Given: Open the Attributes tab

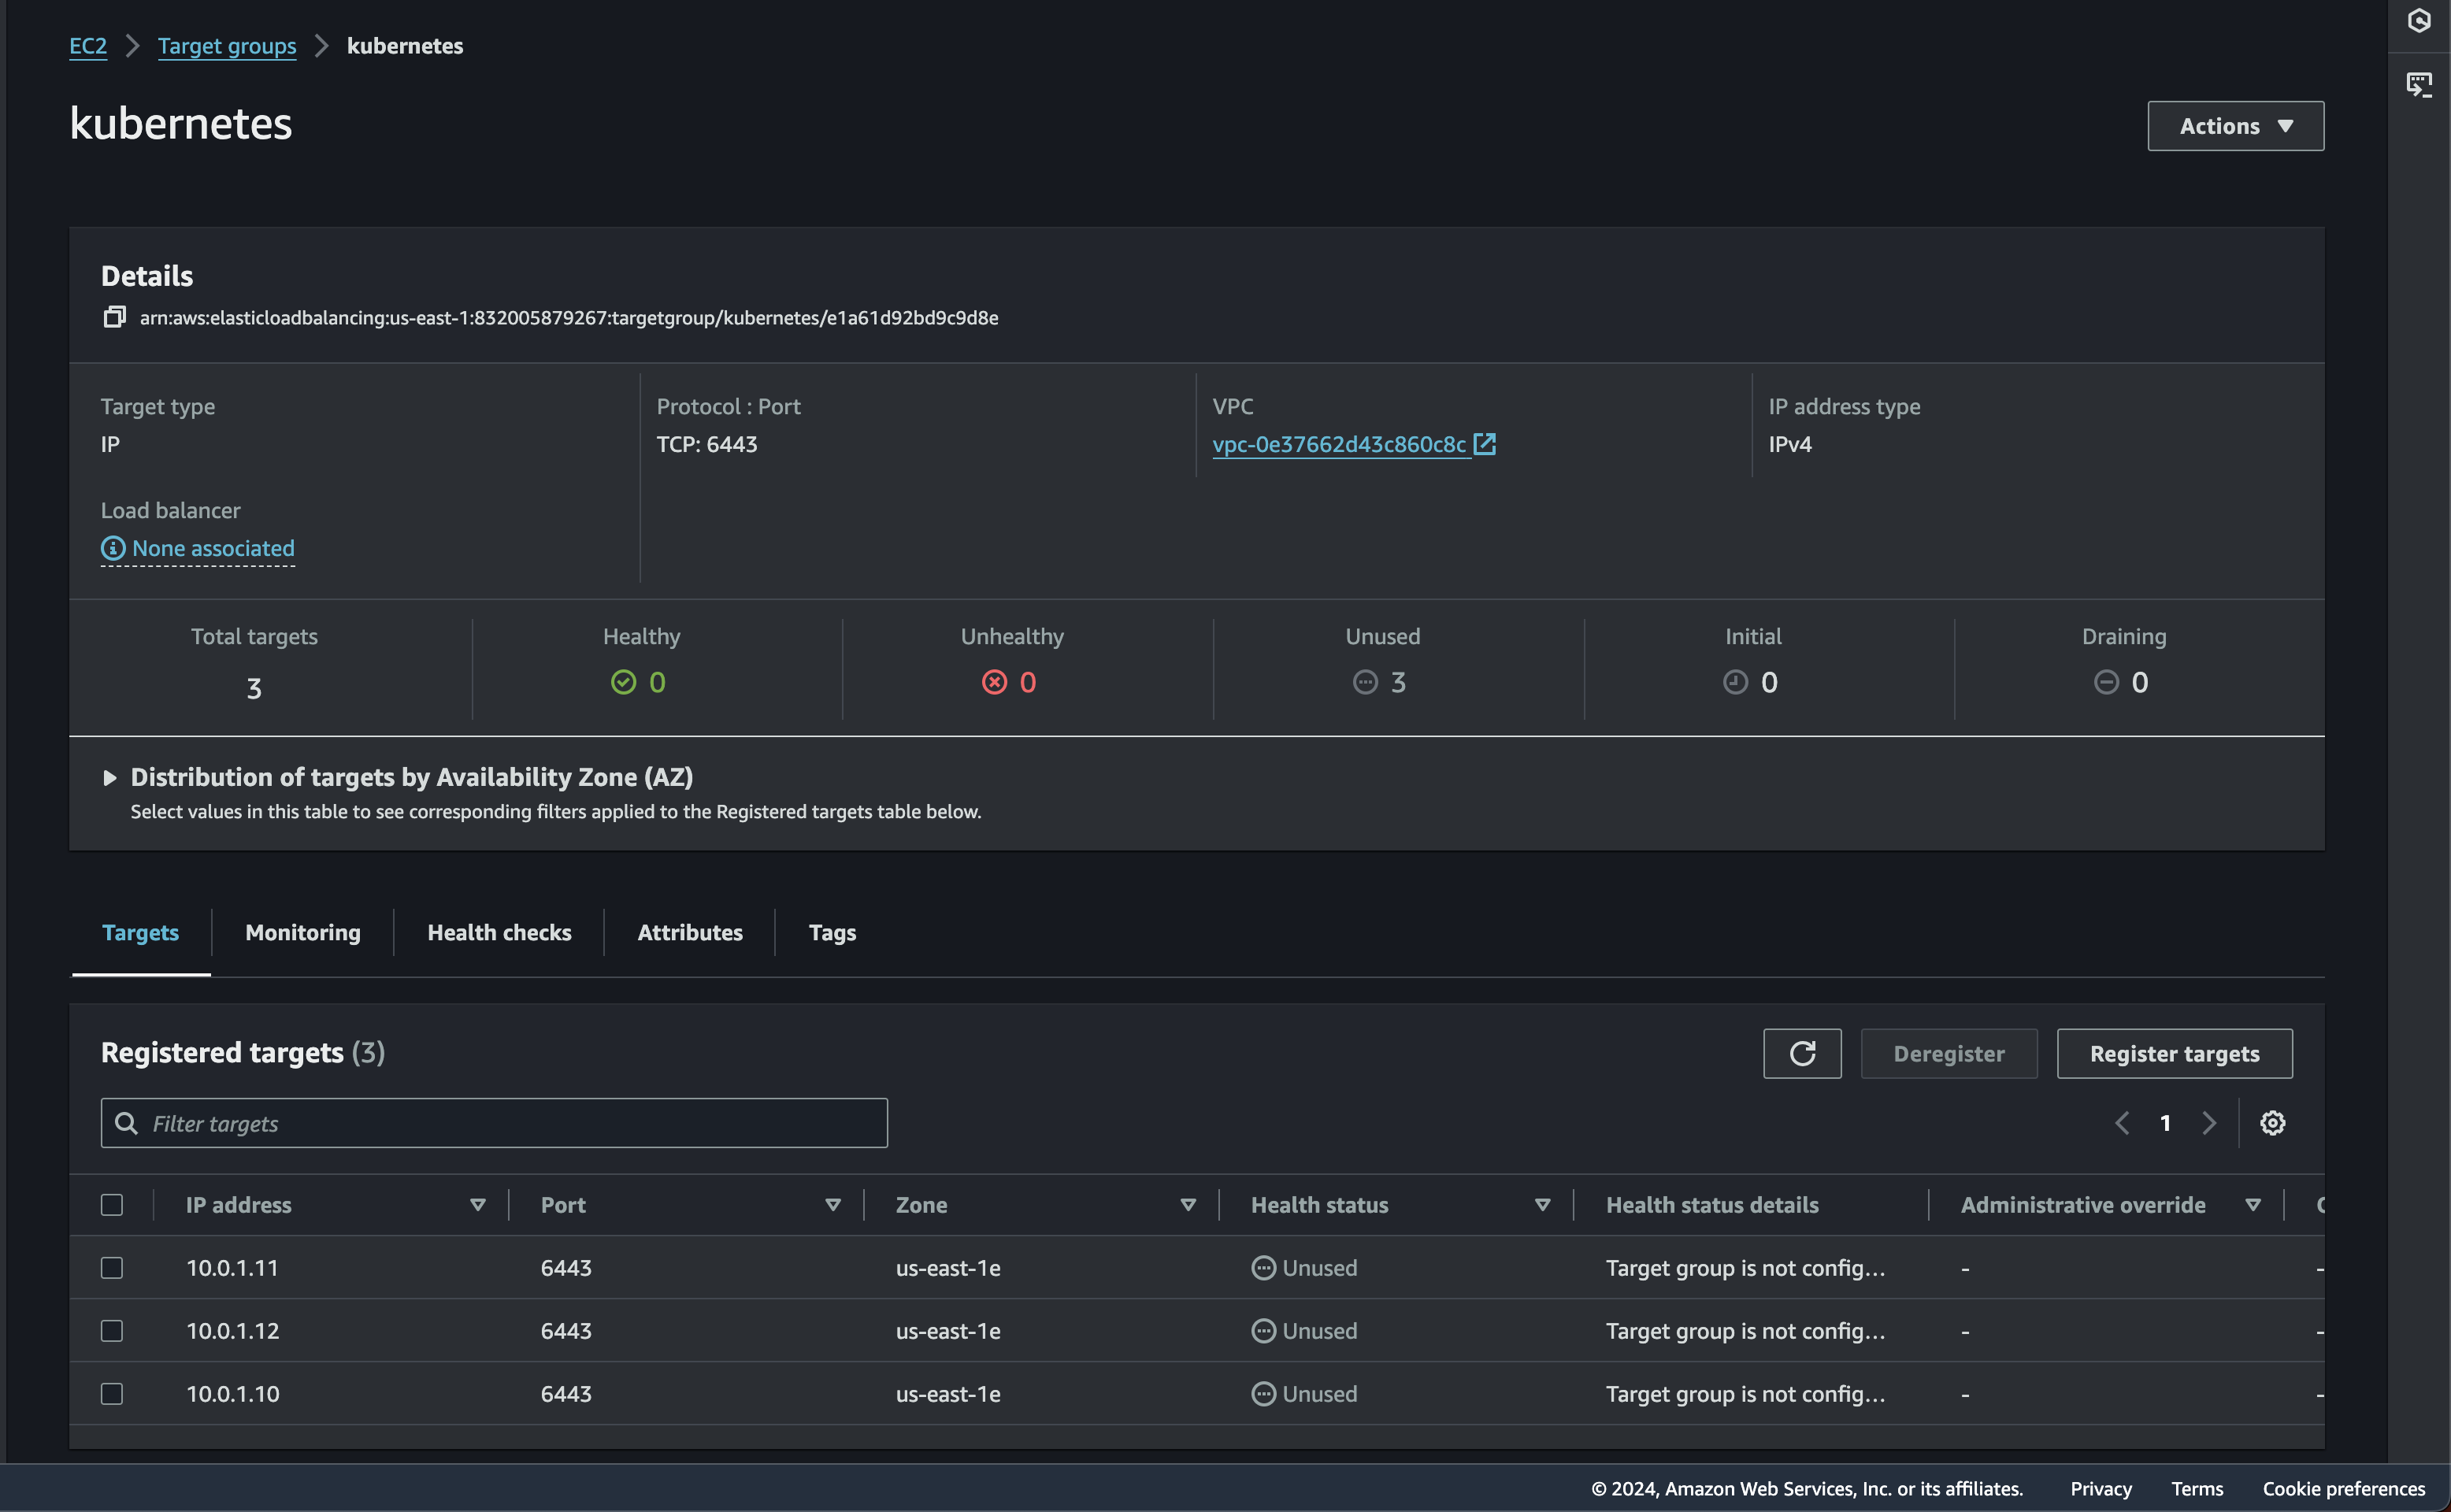Looking at the screenshot, I should [690, 932].
